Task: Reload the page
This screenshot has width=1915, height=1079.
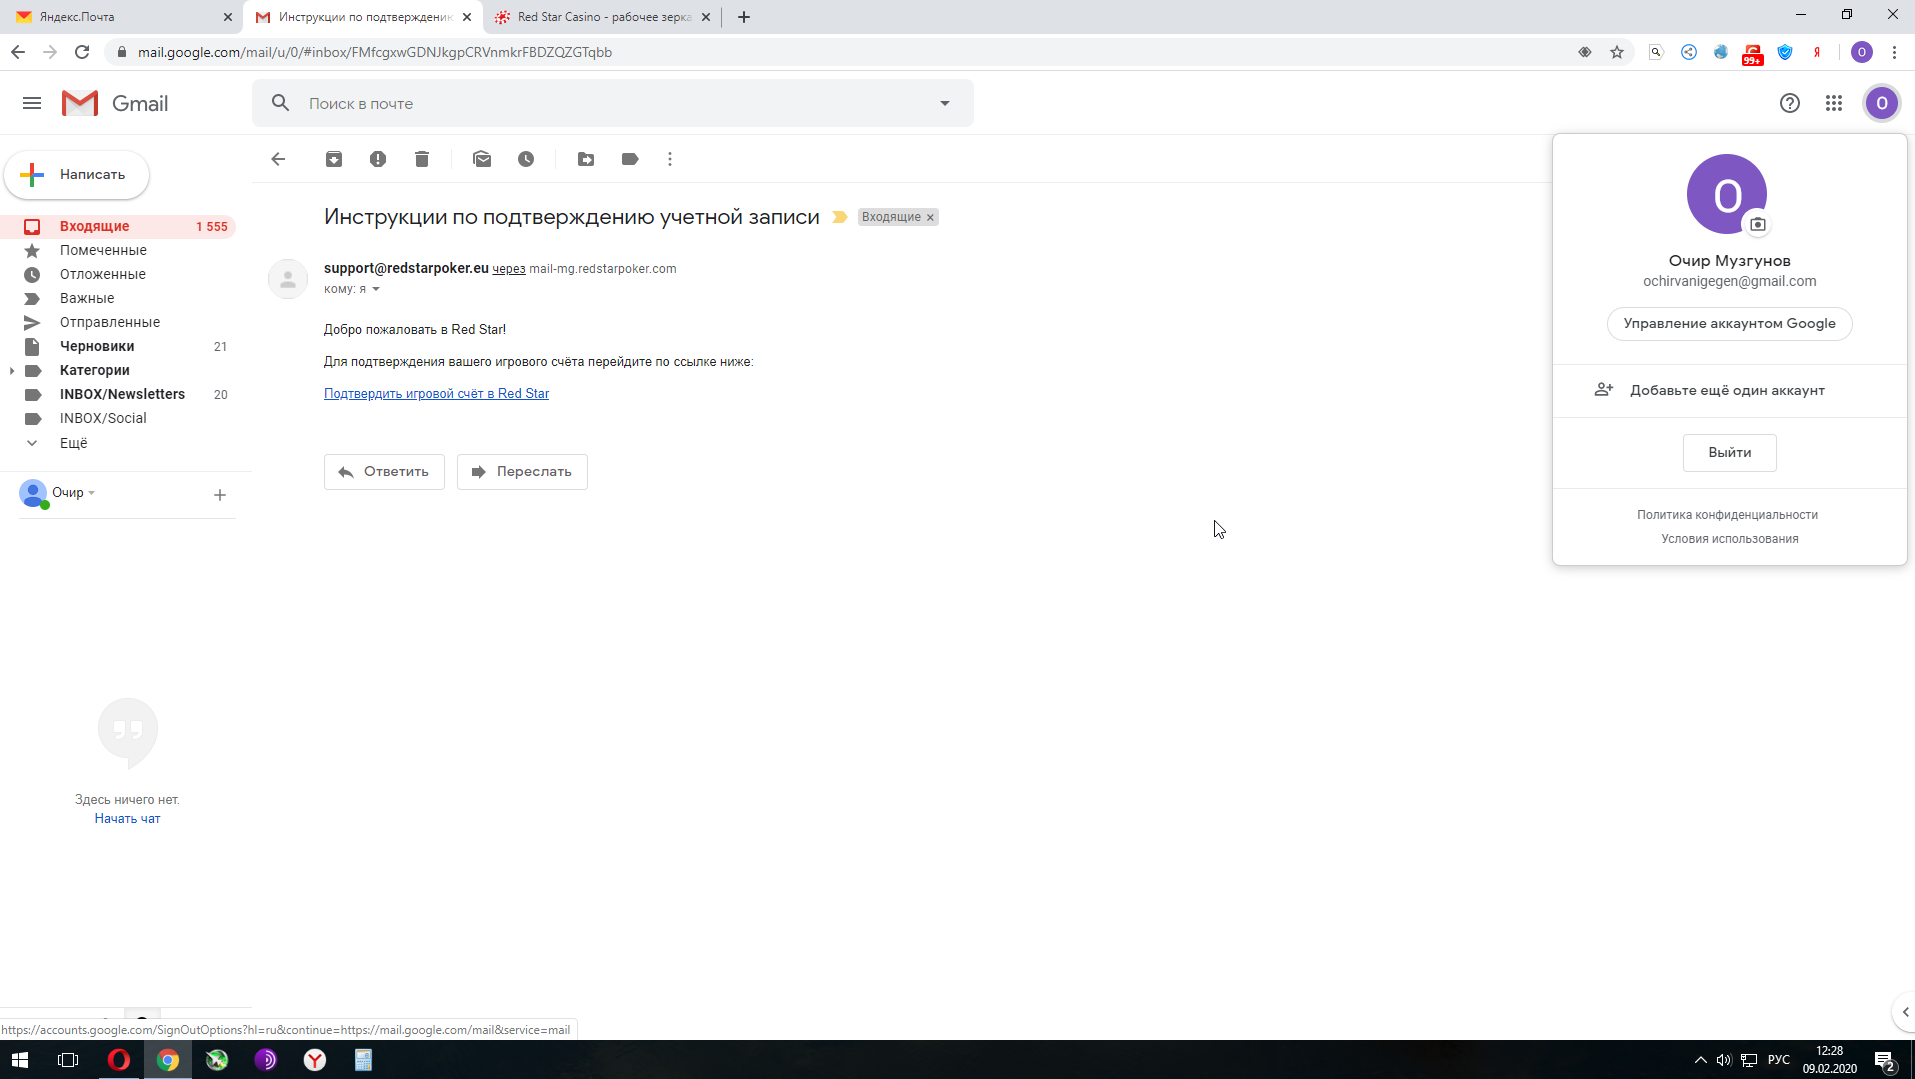Action: coord(82,52)
